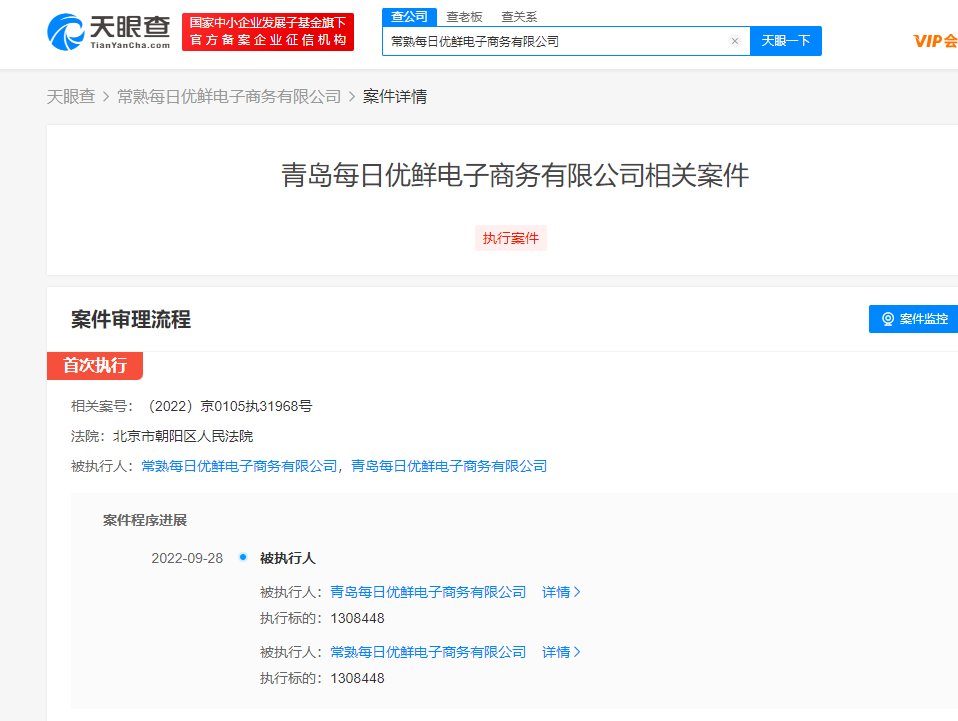Select the 查关系 search tab
The width and height of the screenshot is (958, 721).
[519, 16]
